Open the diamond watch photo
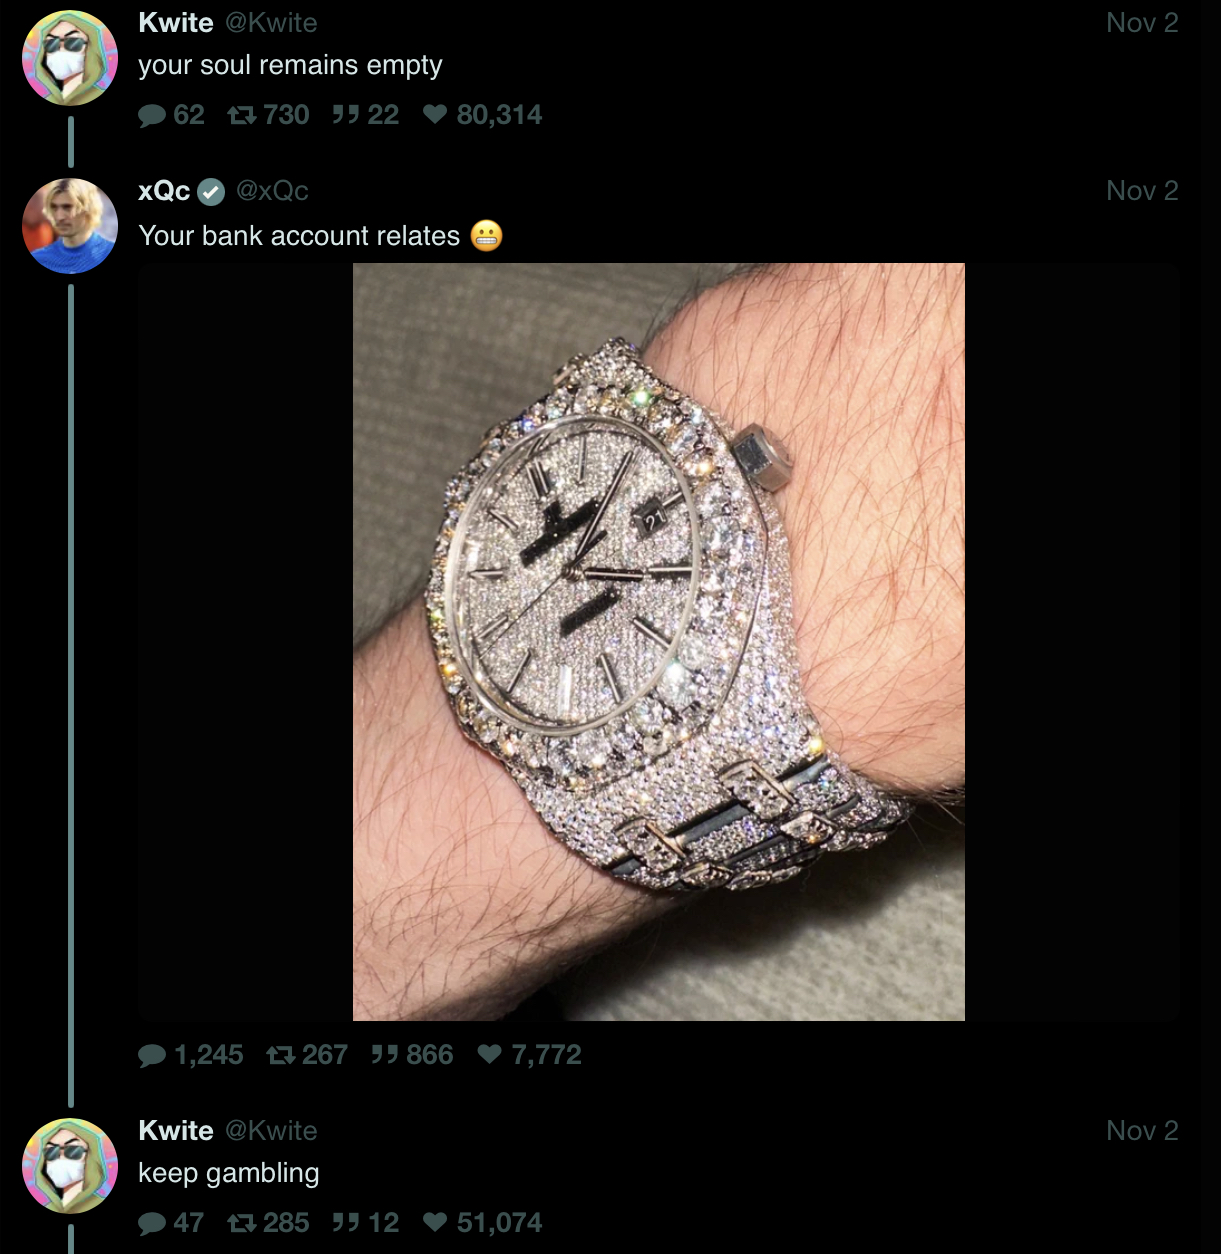The width and height of the screenshot is (1221, 1254). point(659,642)
